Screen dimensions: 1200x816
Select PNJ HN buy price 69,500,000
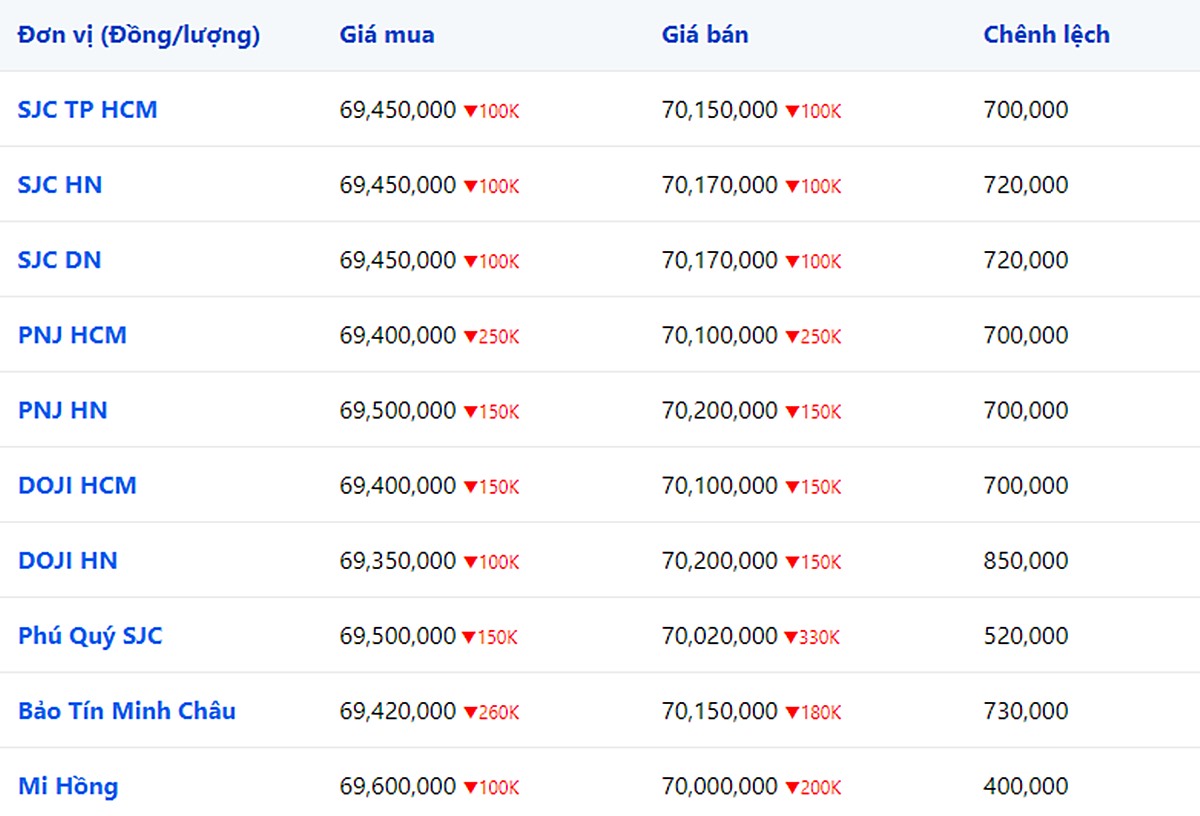[398, 410]
